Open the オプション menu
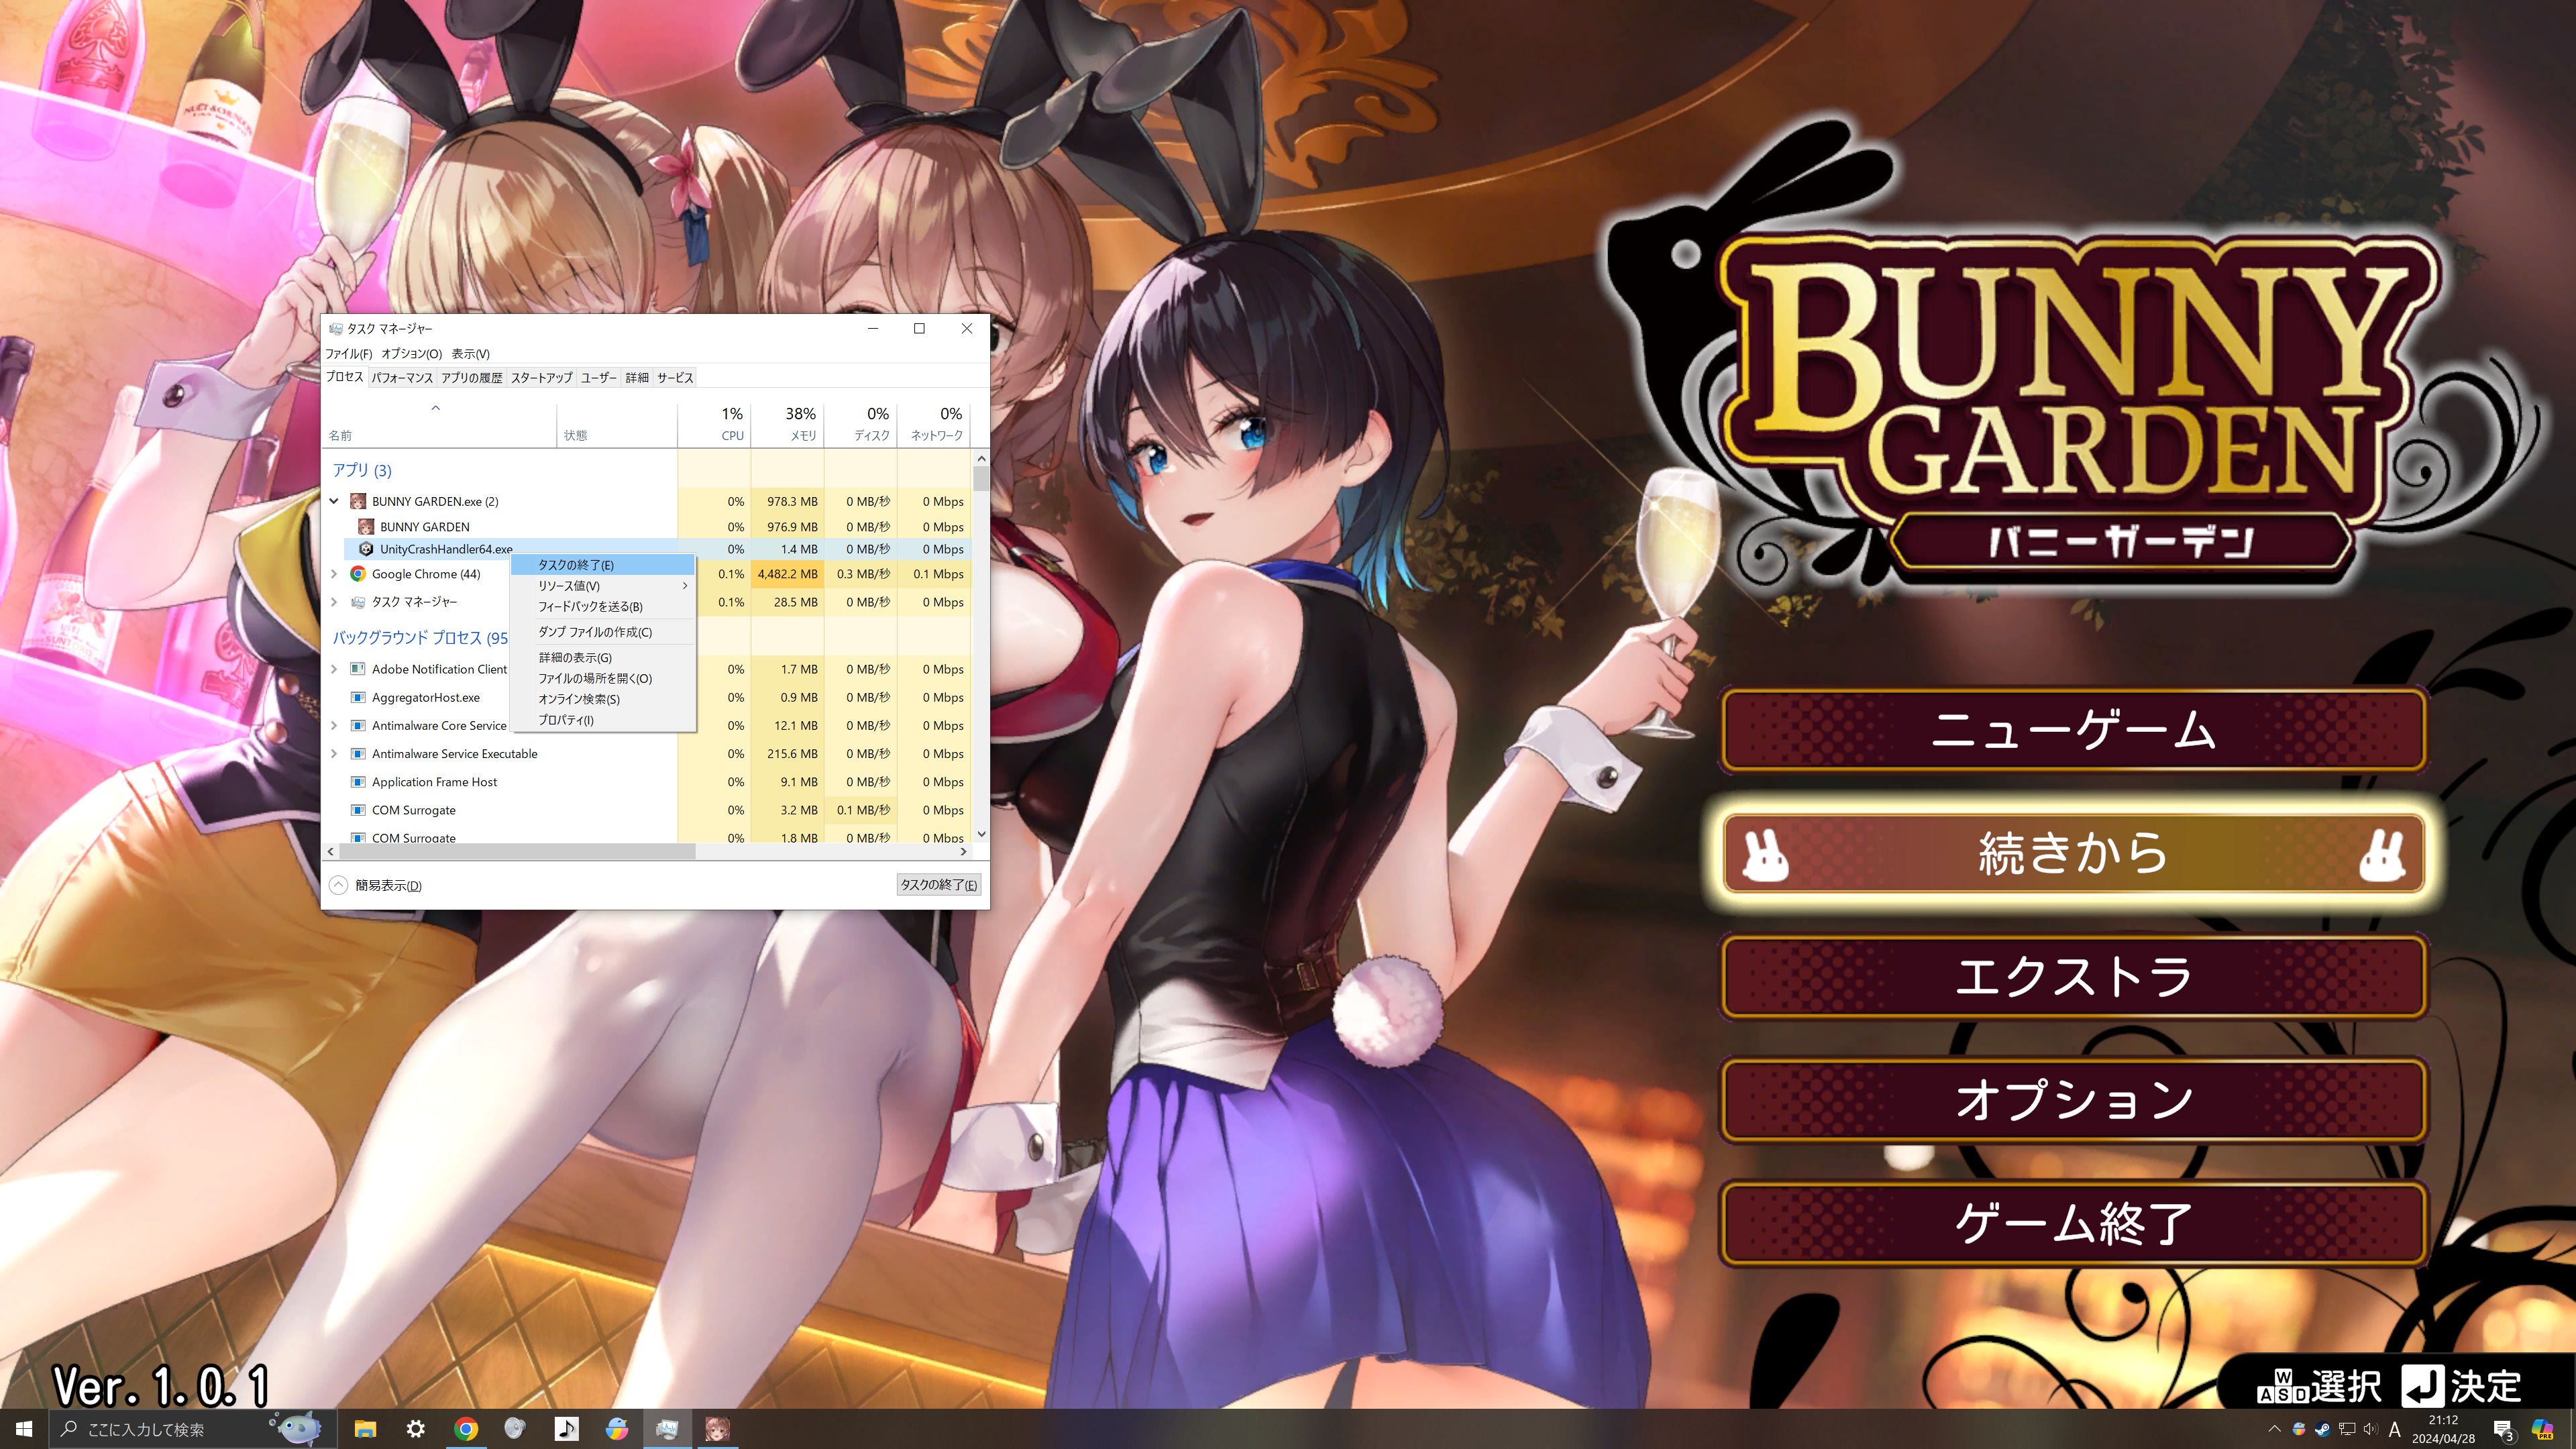This screenshot has height=1449, width=2576. 411,354
